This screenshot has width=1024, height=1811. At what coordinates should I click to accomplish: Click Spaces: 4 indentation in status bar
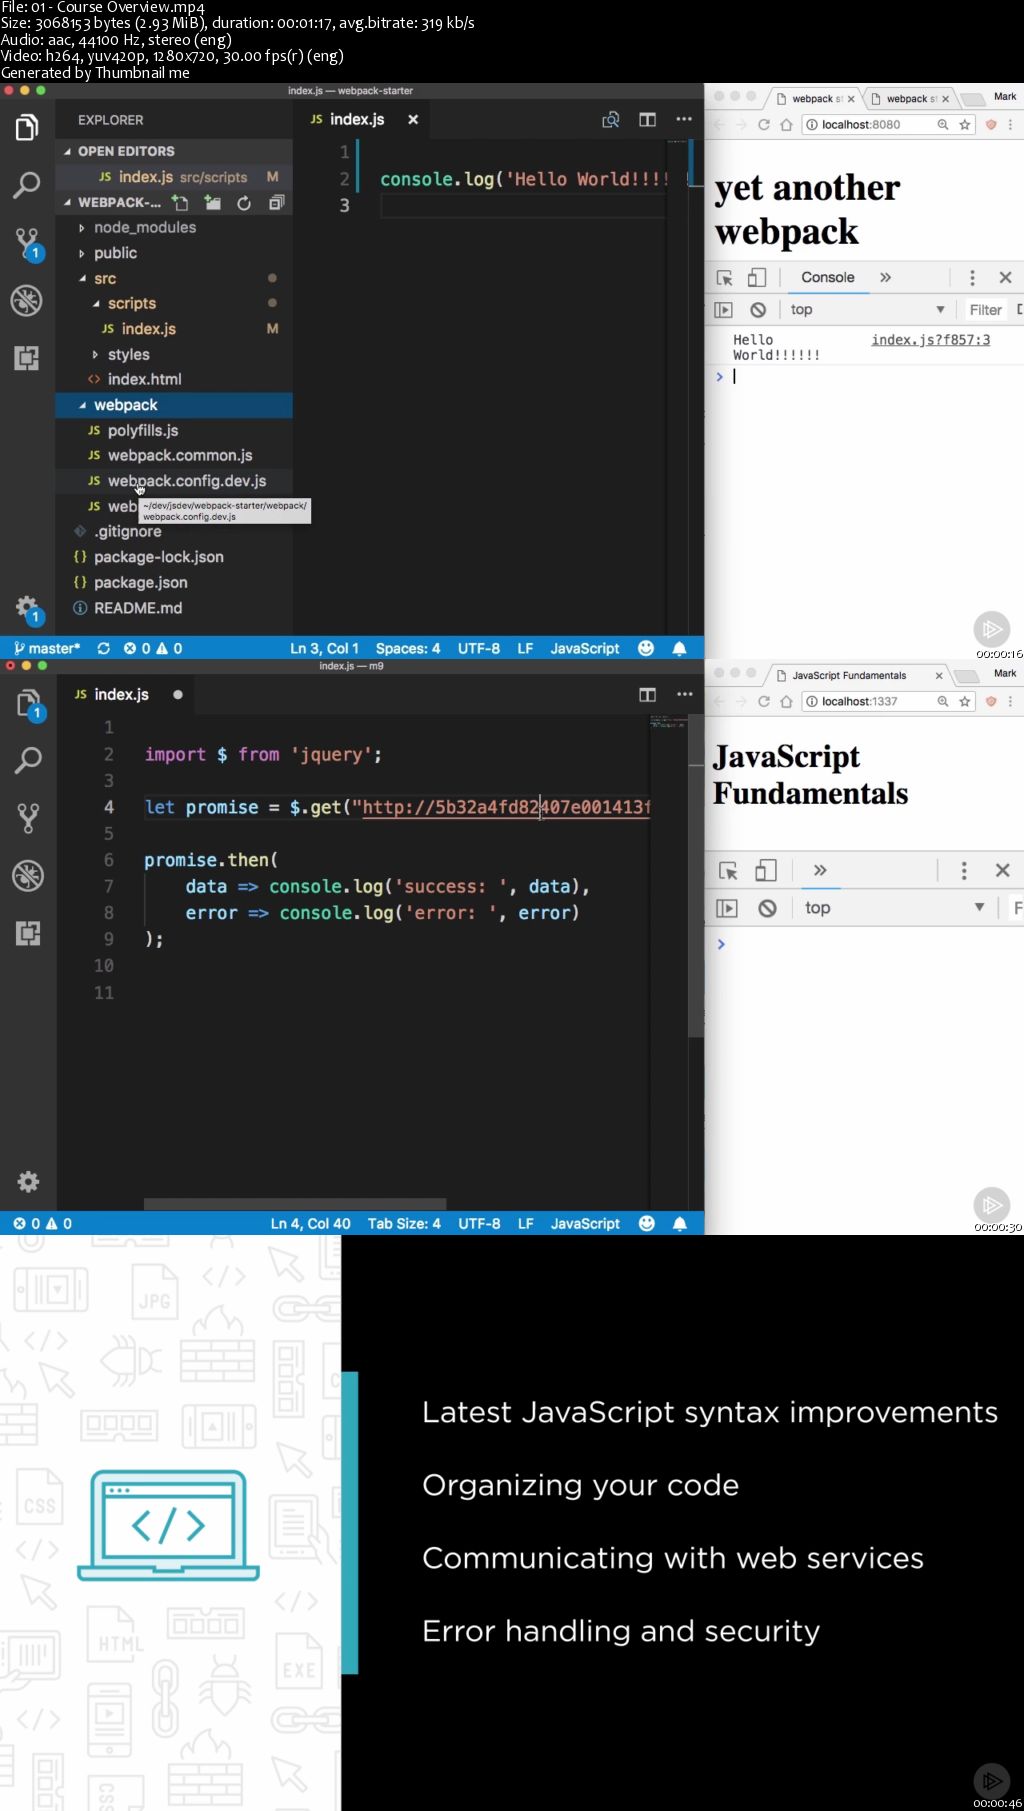pos(408,648)
